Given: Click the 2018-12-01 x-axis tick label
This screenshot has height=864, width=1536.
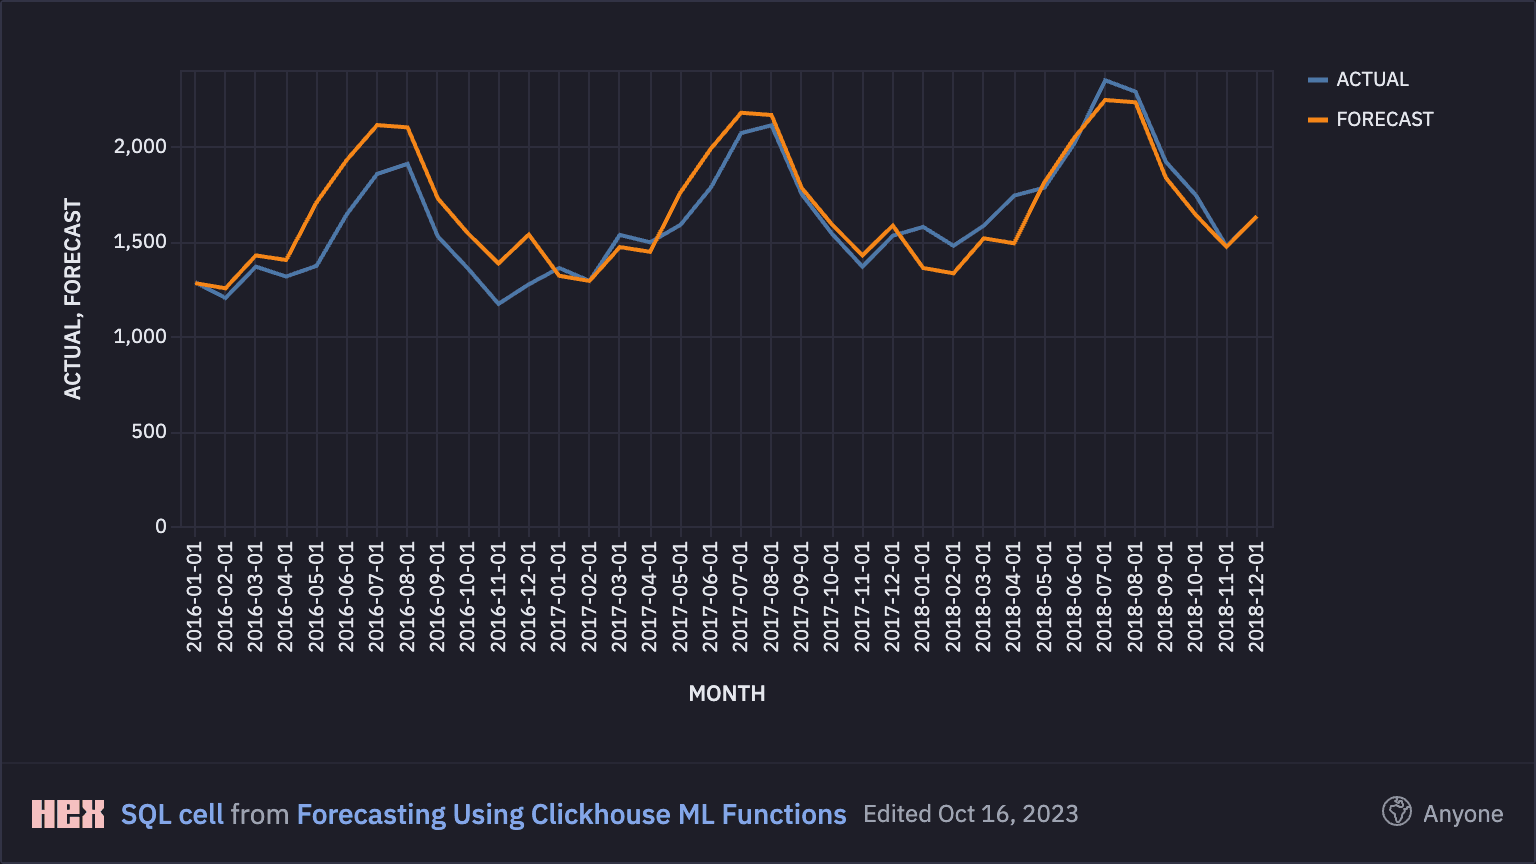Looking at the screenshot, I should (x=1257, y=597).
